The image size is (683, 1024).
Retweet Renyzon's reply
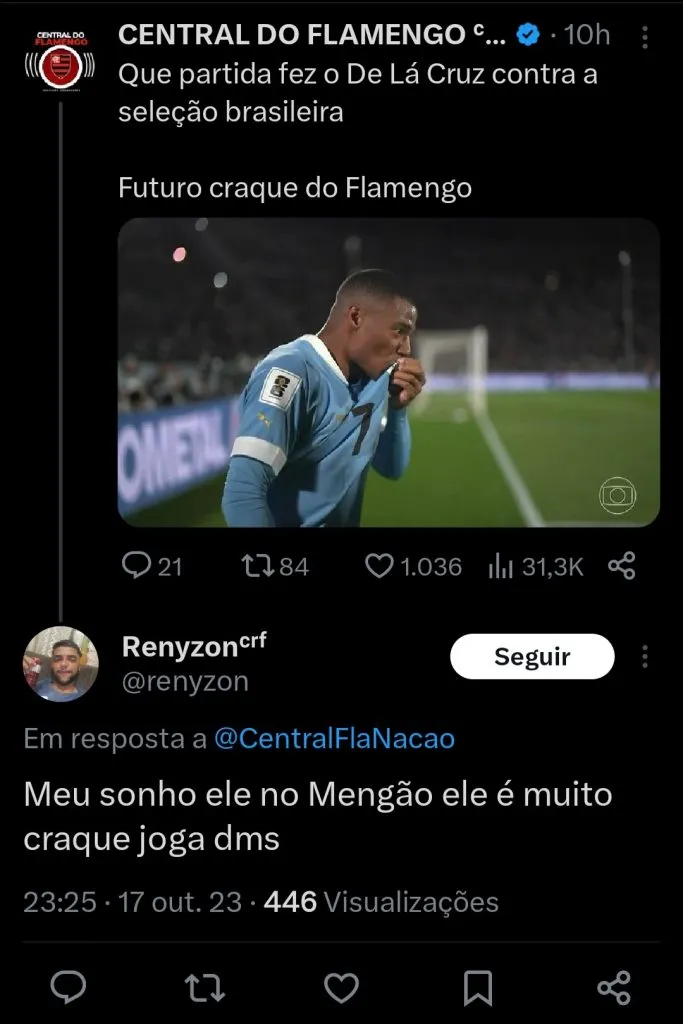(205, 988)
